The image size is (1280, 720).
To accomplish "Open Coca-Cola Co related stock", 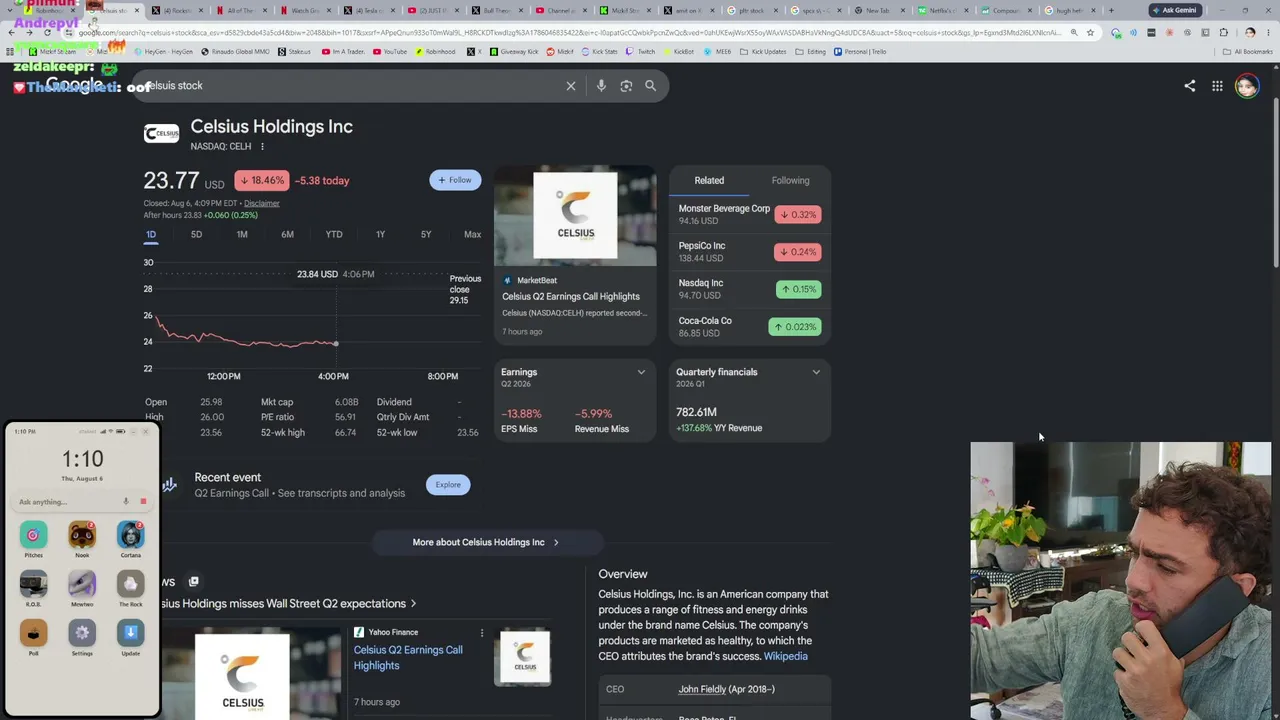I will (750, 327).
